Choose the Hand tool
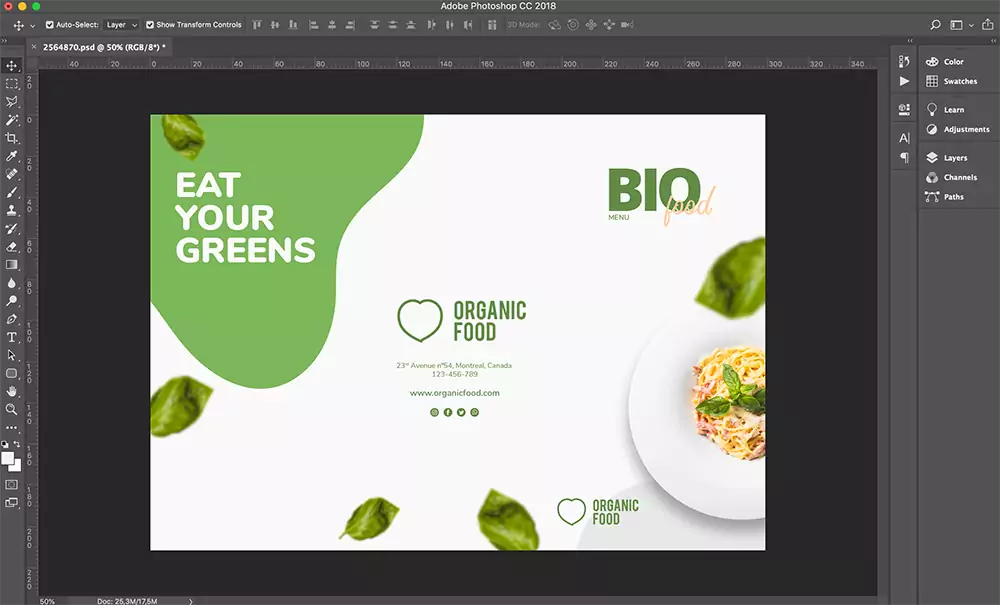This screenshot has width=1000, height=605. pyautogui.click(x=12, y=391)
